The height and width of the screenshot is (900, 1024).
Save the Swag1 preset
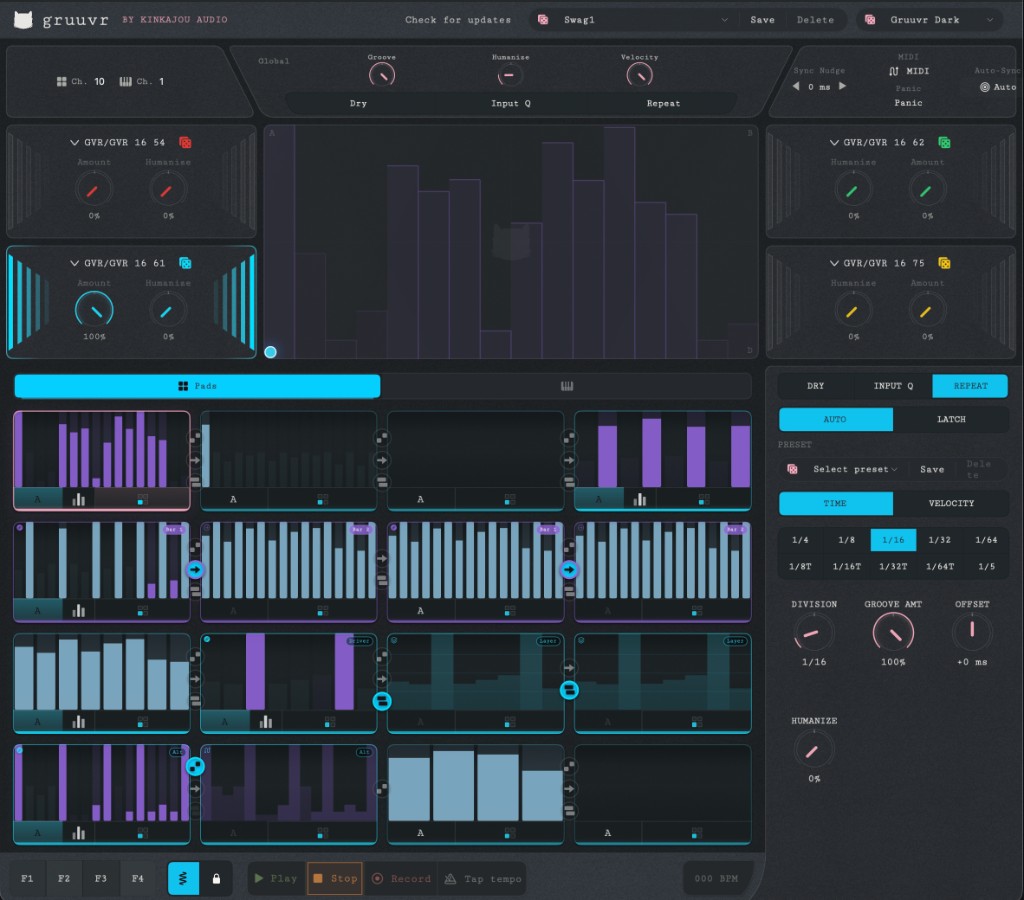point(762,20)
